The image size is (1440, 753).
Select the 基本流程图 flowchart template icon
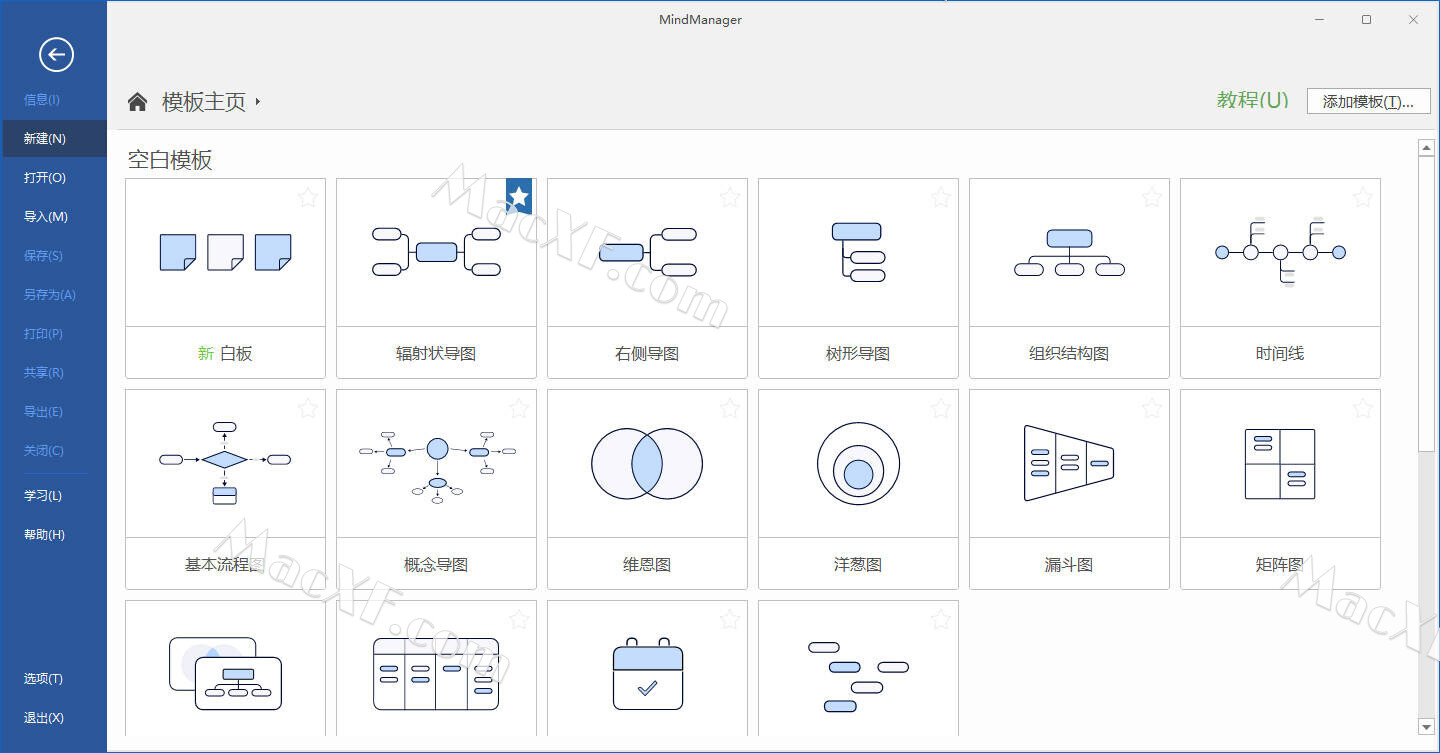(x=225, y=462)
